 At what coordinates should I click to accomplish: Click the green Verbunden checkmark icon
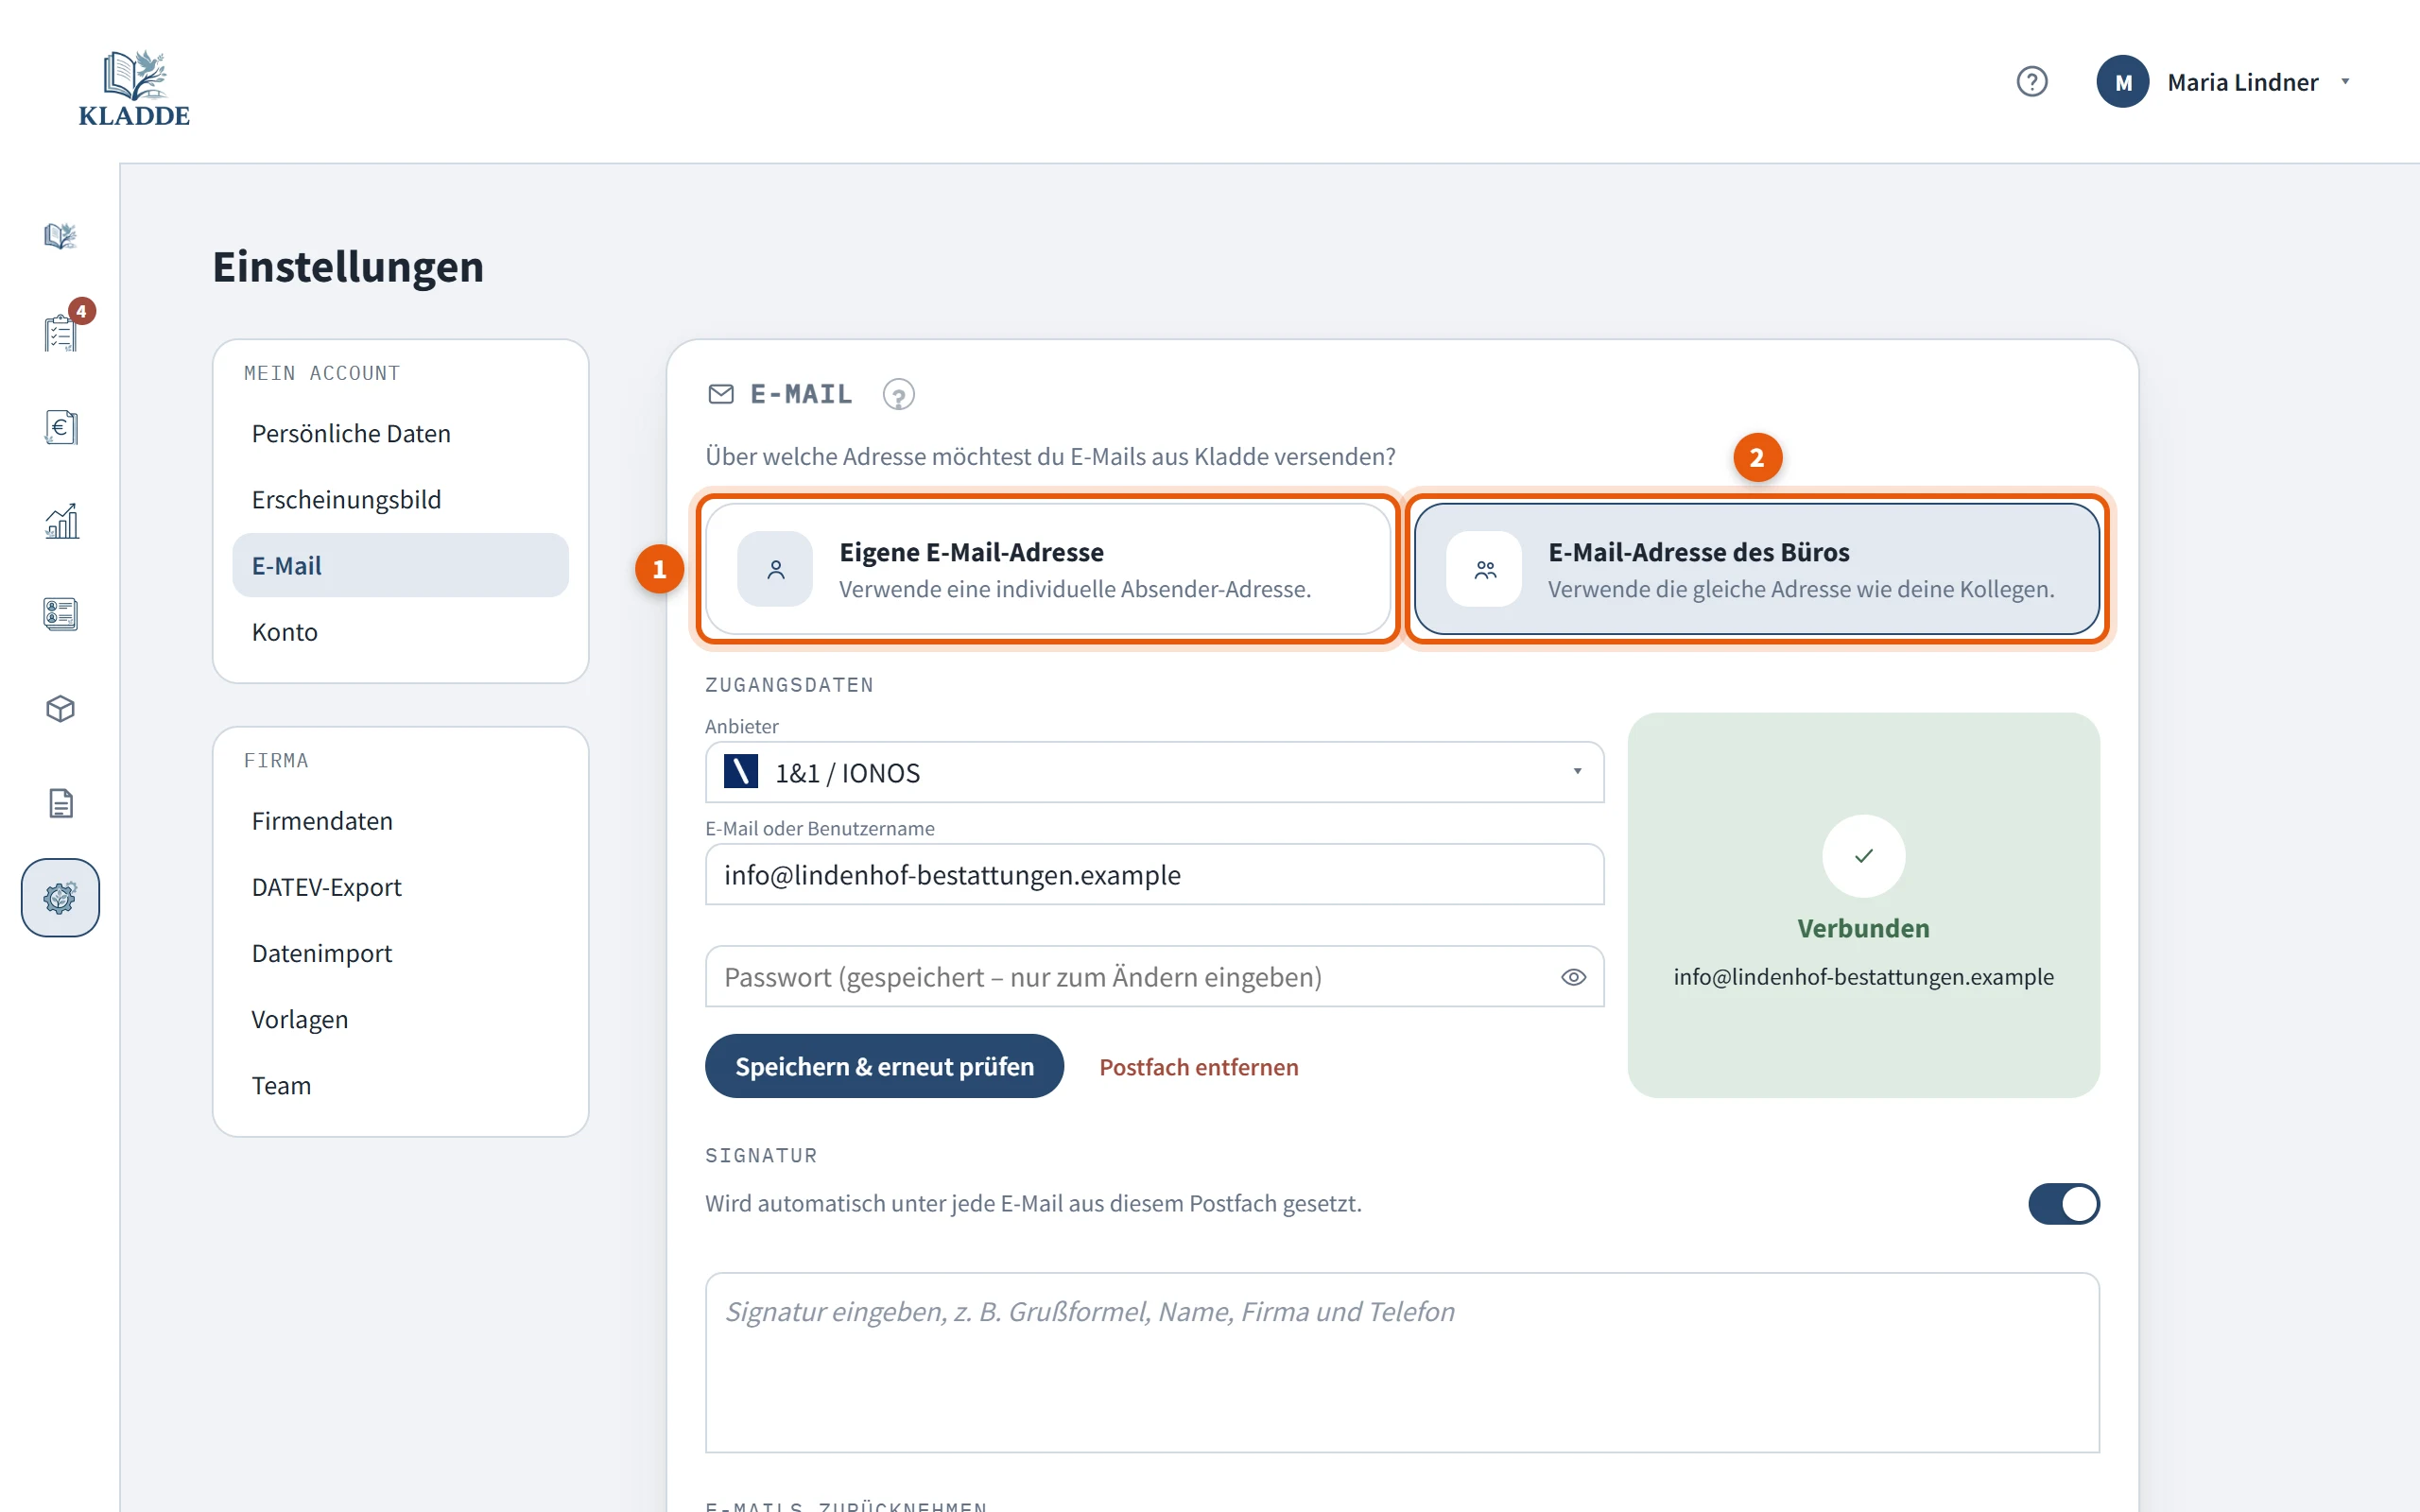1863,856
